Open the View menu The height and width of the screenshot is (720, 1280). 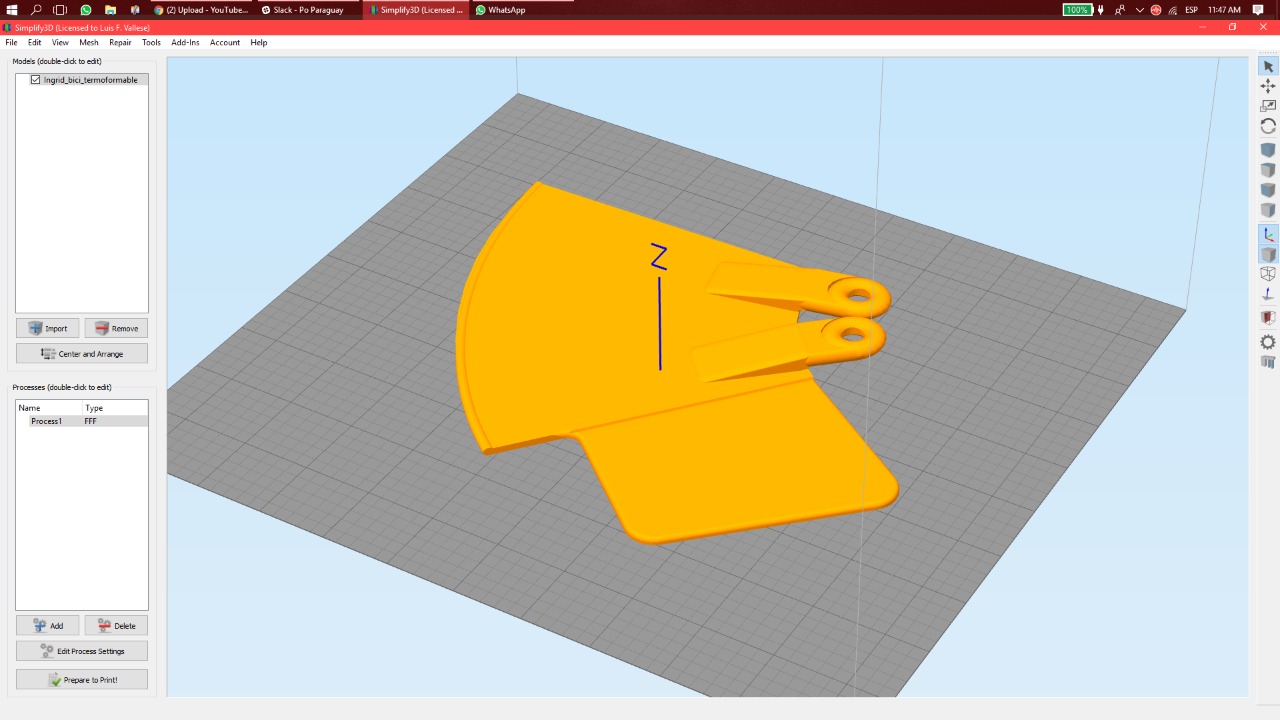click(x=61, y=43)
